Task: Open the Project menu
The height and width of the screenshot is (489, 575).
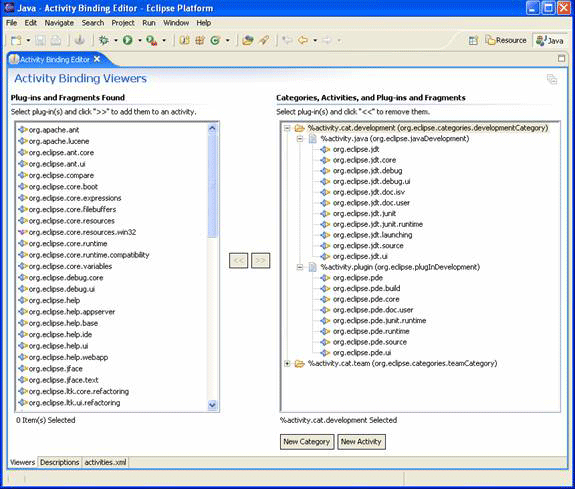Action: click(123, 23)
